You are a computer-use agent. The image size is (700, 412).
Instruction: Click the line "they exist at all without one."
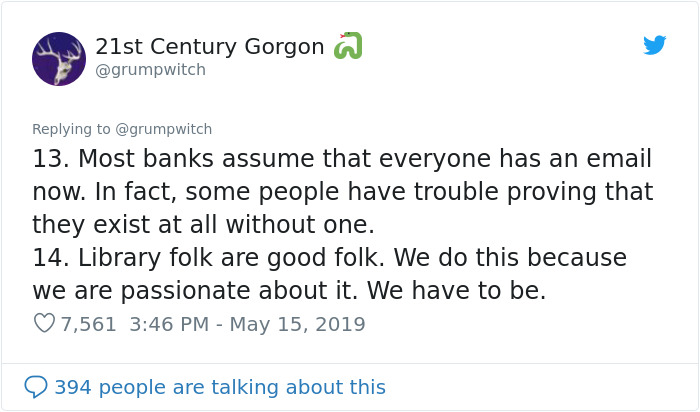coord(203,224)
